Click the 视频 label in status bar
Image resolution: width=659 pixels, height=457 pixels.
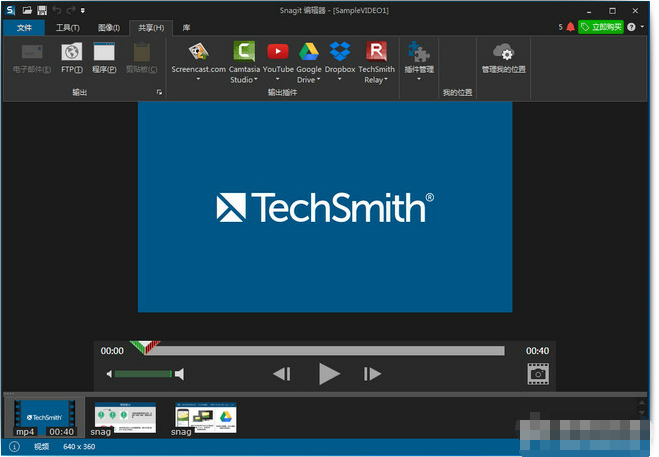click(41, 446)
